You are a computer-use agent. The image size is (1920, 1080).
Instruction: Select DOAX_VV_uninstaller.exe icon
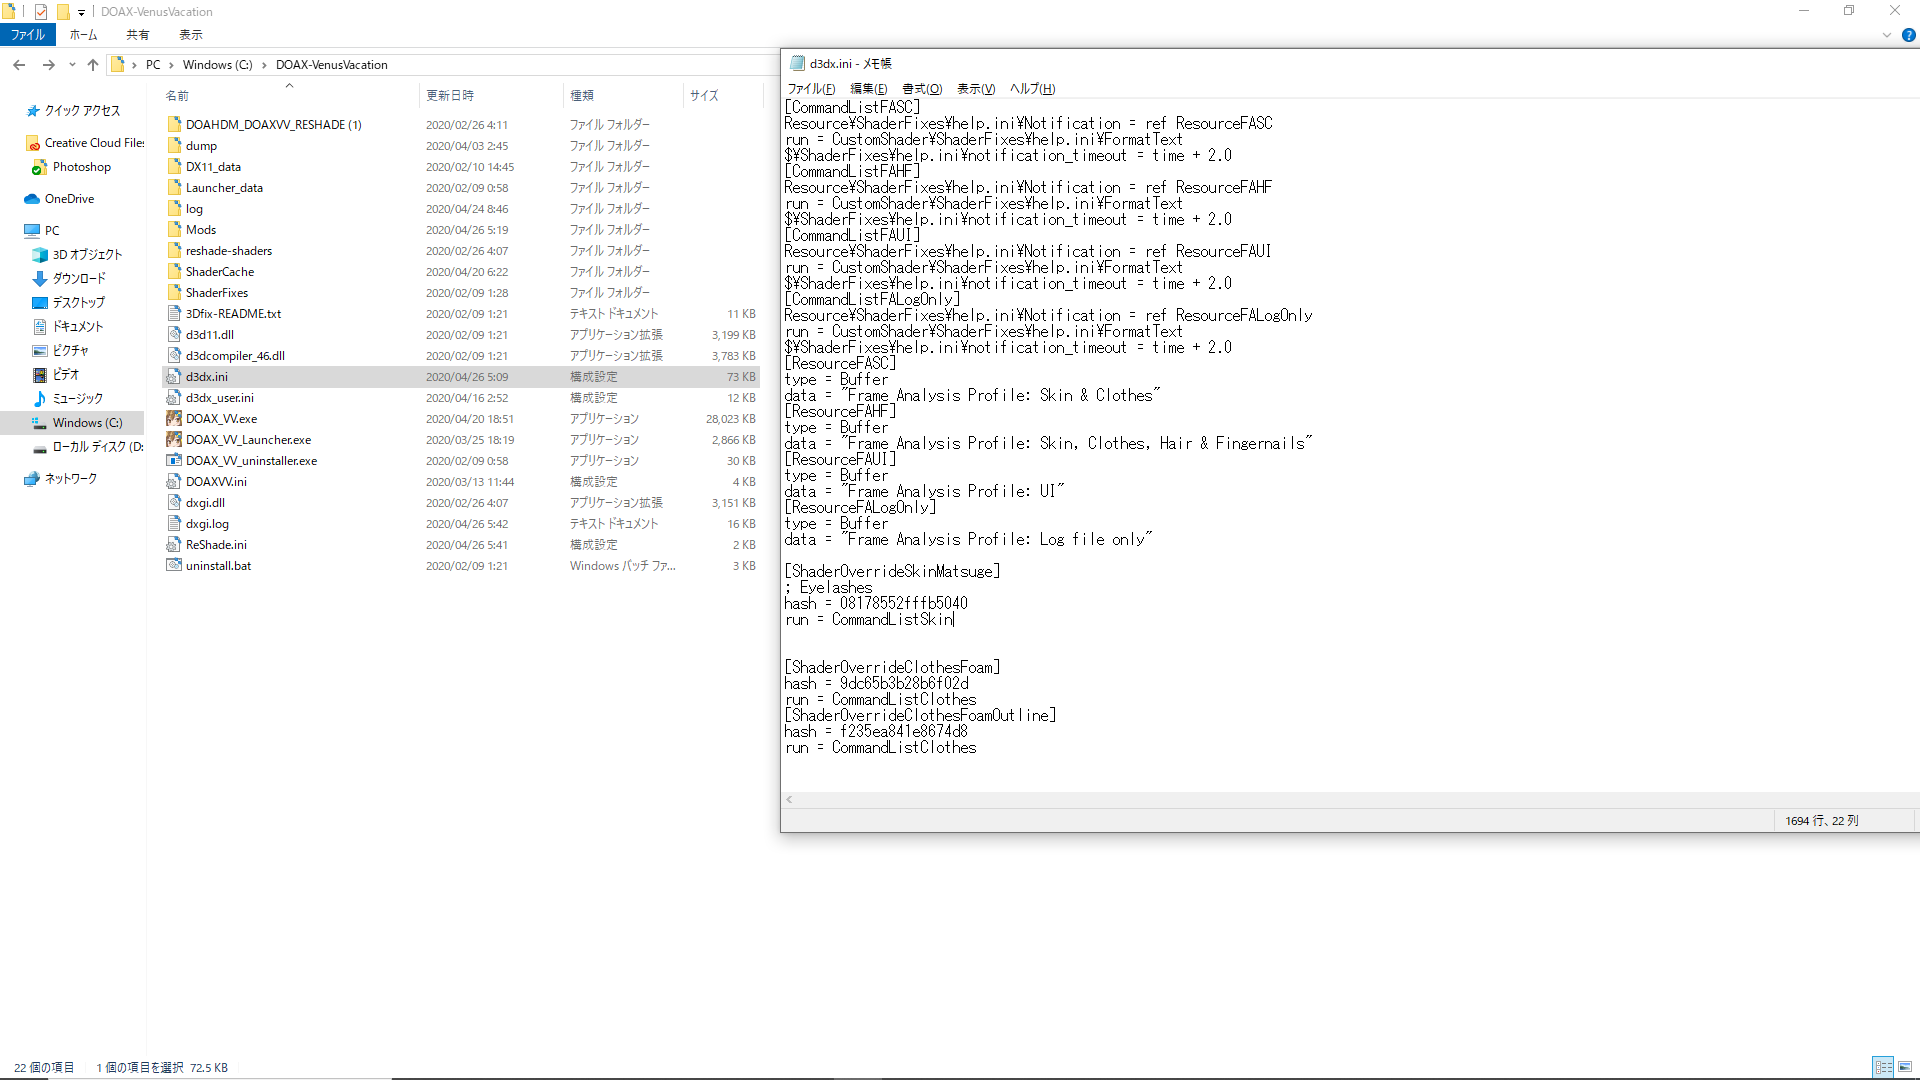(x=174, y=461)
